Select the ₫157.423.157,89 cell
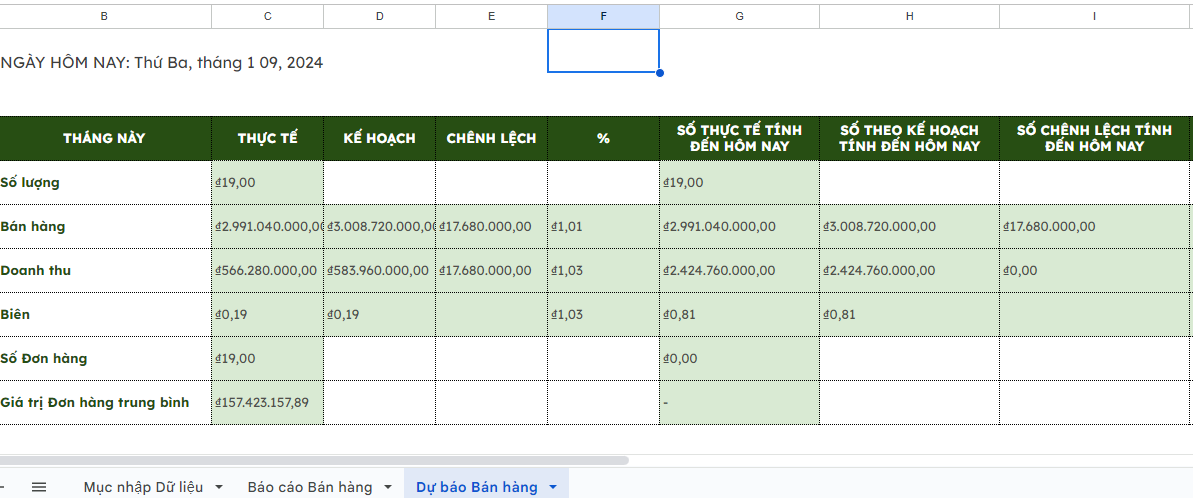1193x498 pixels. [267, 402]
